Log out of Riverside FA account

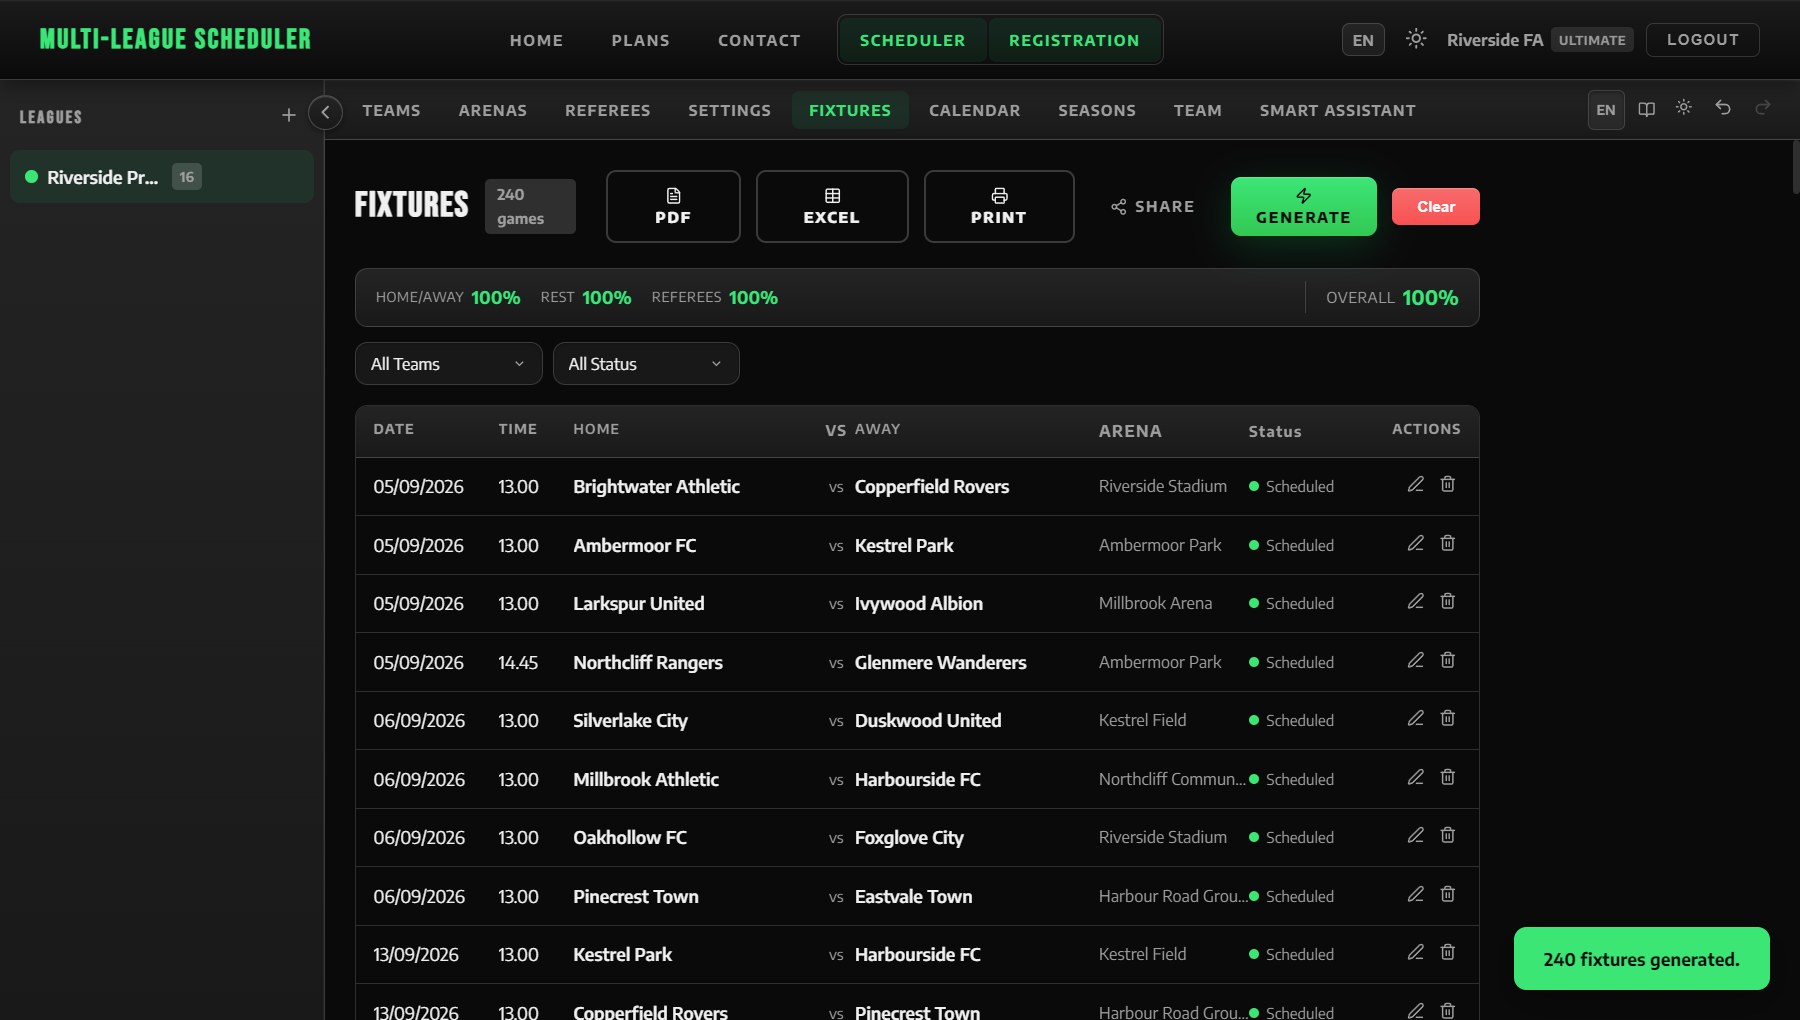point(1702,40)
